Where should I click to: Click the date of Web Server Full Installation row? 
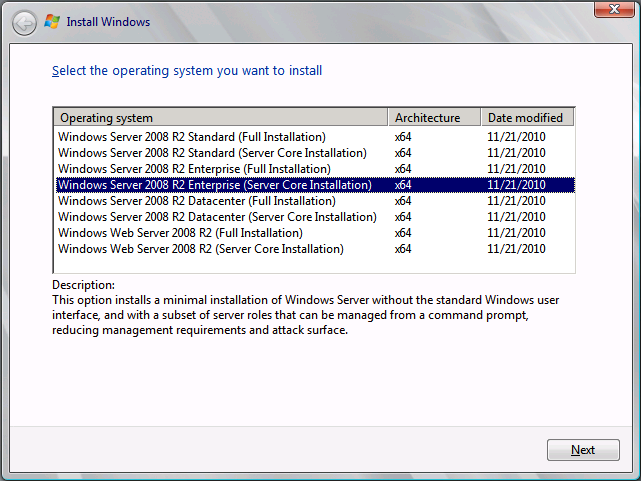click(516, 233)
